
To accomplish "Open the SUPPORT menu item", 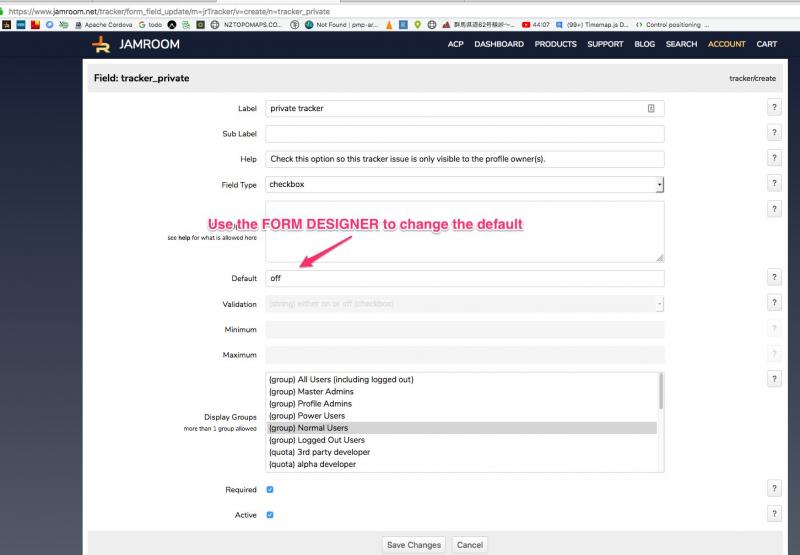I will coord(605,44).
